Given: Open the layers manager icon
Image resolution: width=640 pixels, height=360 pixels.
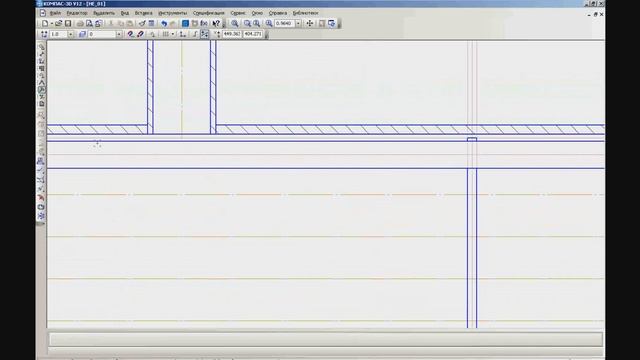Looking at the screenshot, I should click(x=82, y=34).
